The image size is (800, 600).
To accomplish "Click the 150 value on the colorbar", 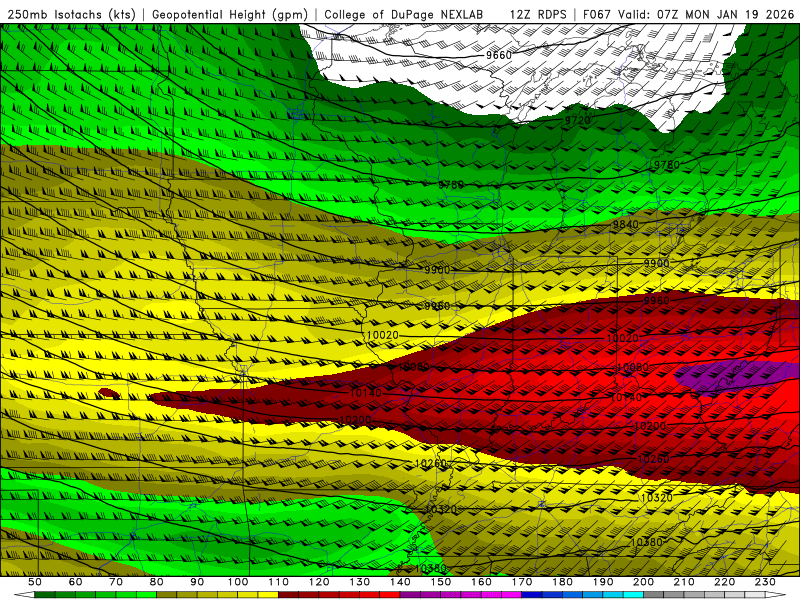I will (441, 582).
